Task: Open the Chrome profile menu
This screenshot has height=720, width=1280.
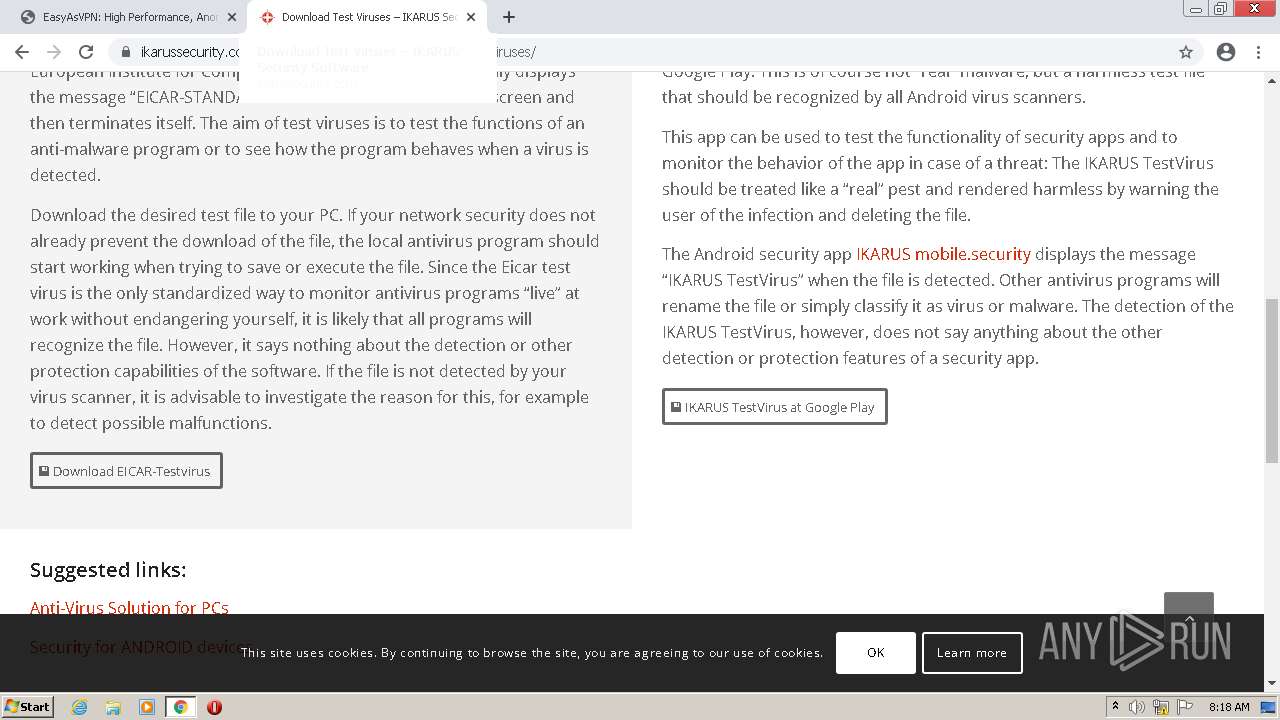Action: tap(1226, 52)
